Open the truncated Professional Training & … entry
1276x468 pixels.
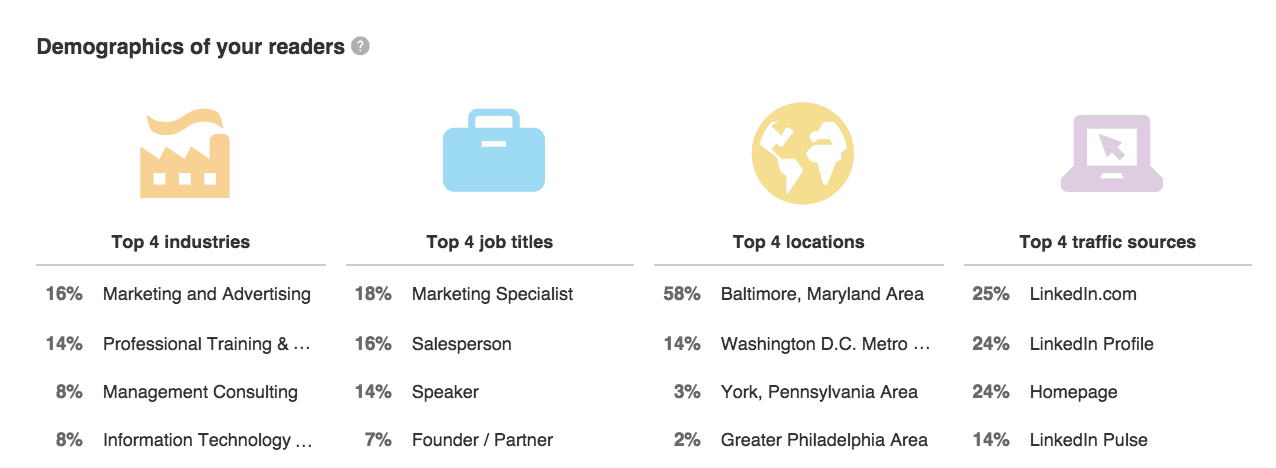[207, 344]
